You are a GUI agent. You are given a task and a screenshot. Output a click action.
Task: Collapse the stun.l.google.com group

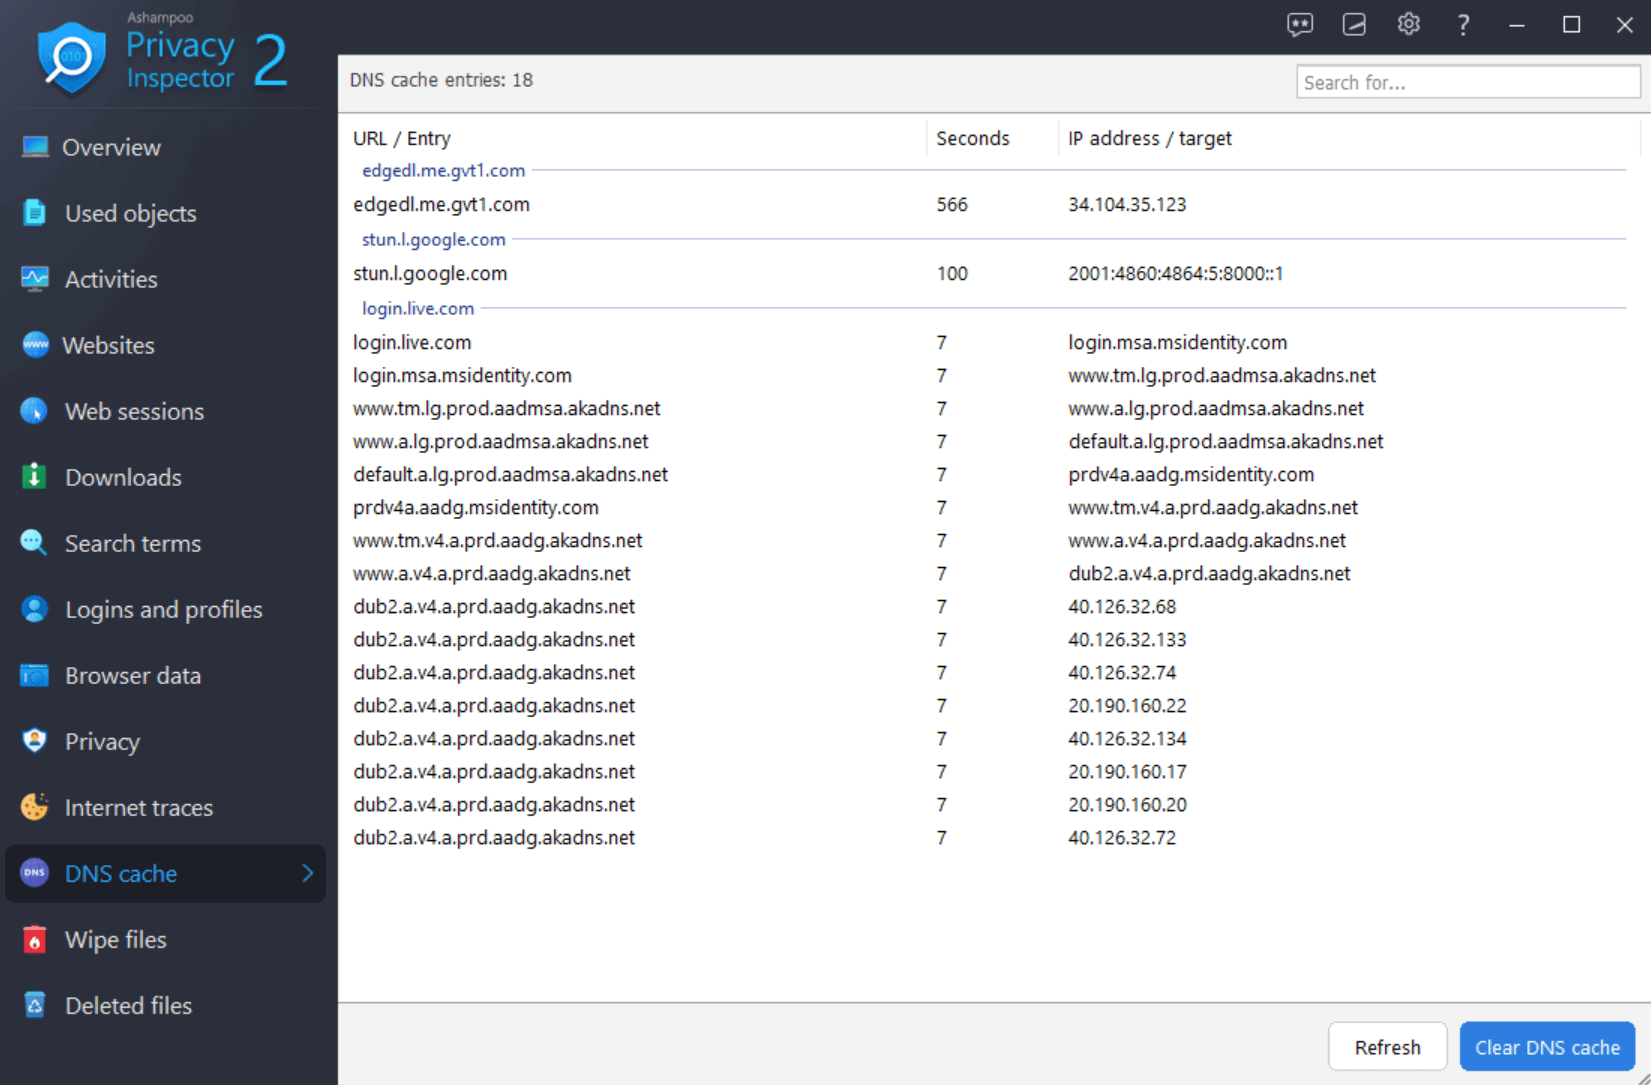[x=432, y=239]
